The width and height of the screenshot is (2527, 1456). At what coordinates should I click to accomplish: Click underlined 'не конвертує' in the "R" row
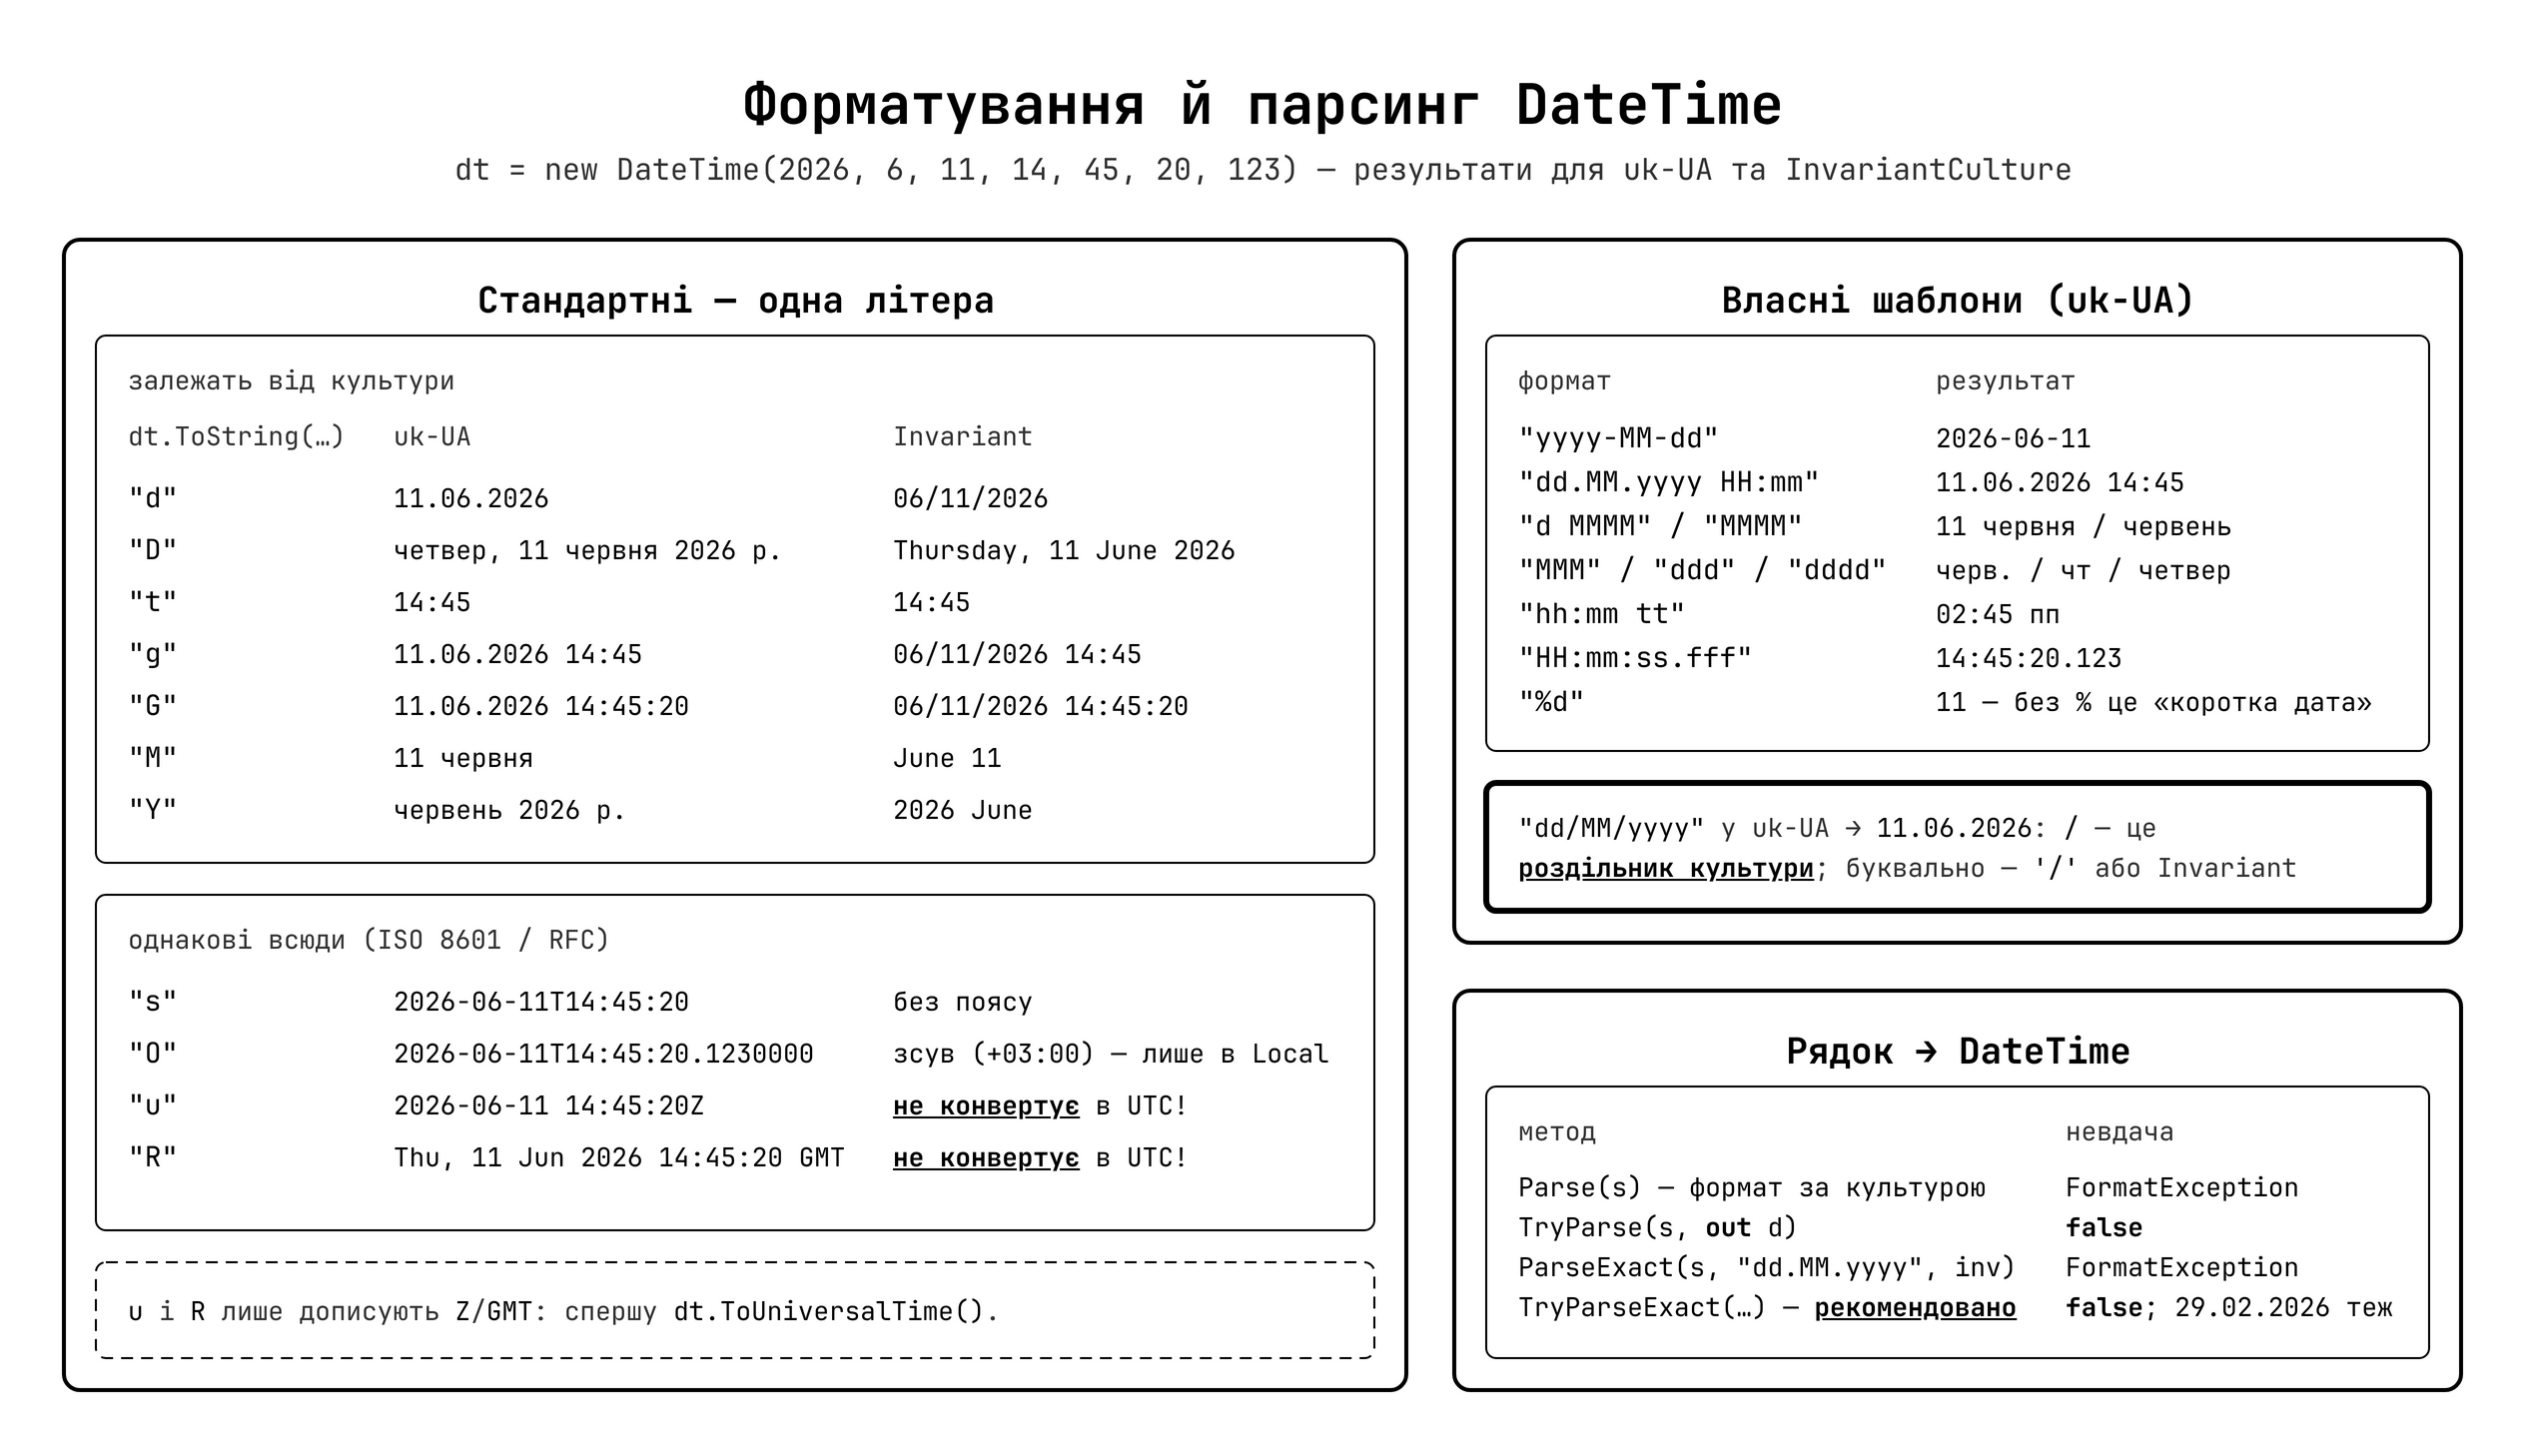point(986,1158)
